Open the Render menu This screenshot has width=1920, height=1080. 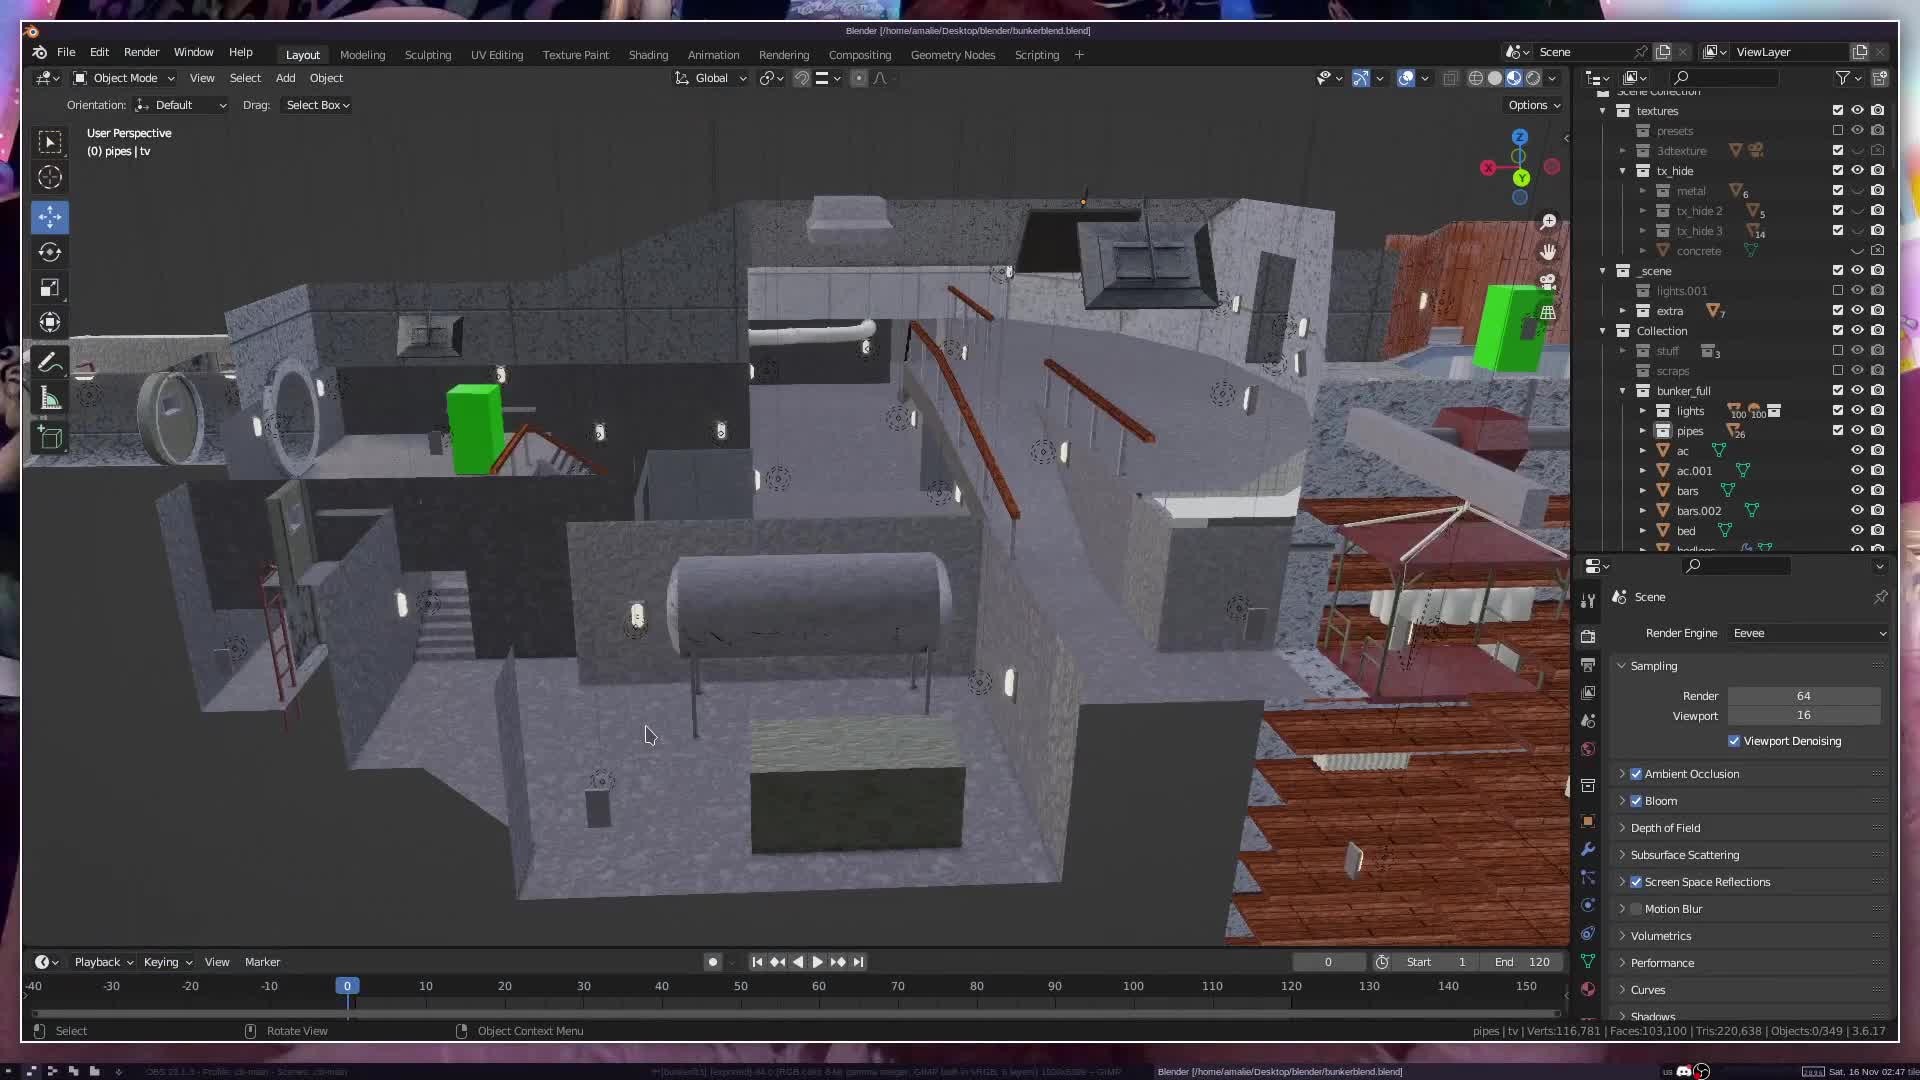tap(141, 52)
